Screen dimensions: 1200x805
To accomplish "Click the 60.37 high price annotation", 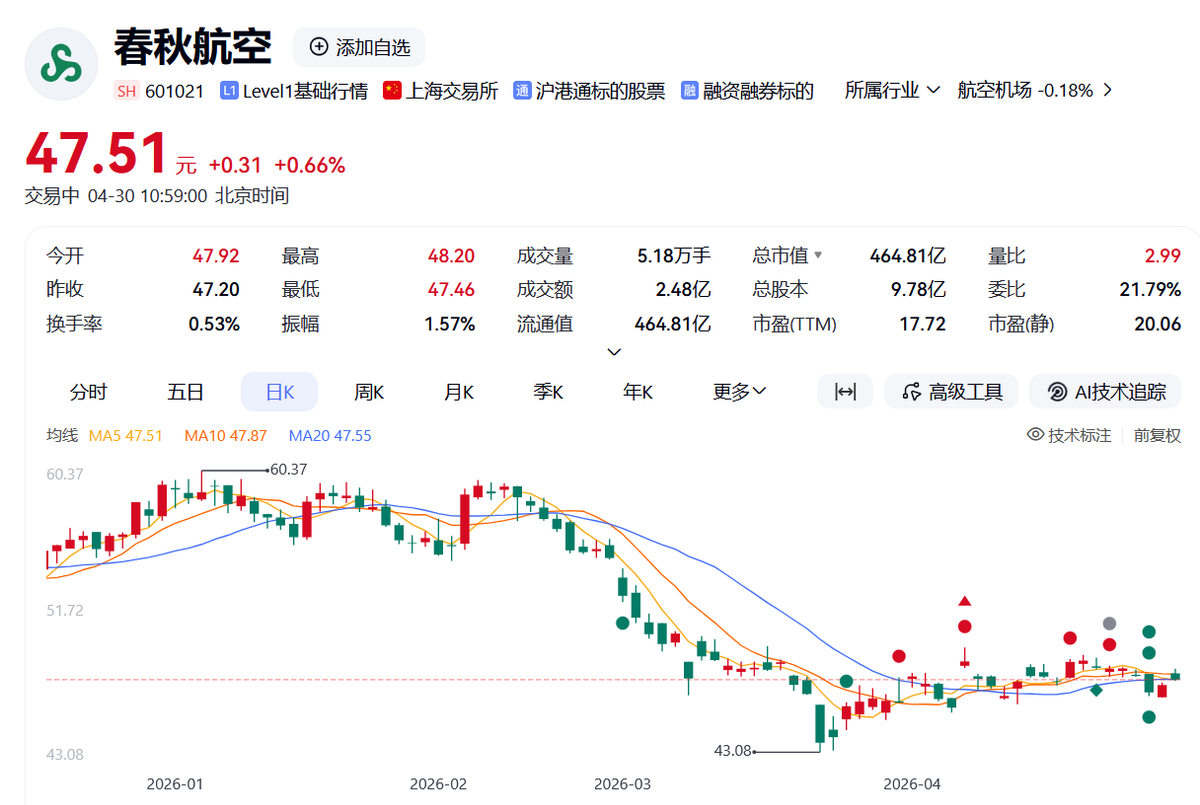I will pos(288,469).
